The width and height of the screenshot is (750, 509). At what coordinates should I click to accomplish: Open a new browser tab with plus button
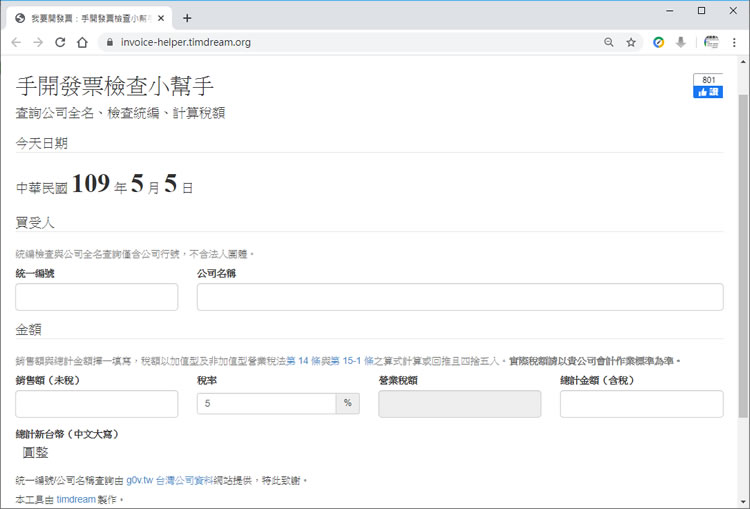coord(187,18)
